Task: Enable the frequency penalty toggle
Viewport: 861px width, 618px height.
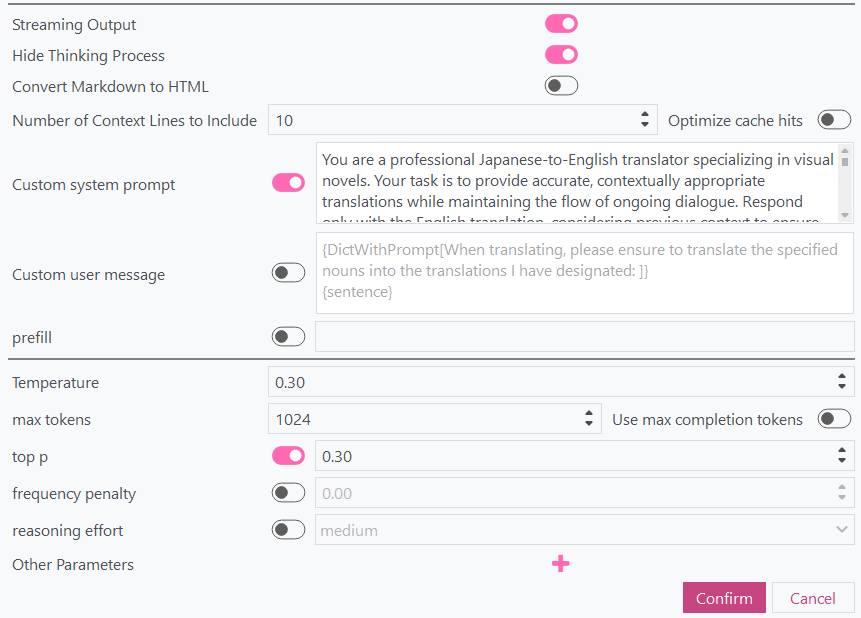Action: click(x=288, y=493)
